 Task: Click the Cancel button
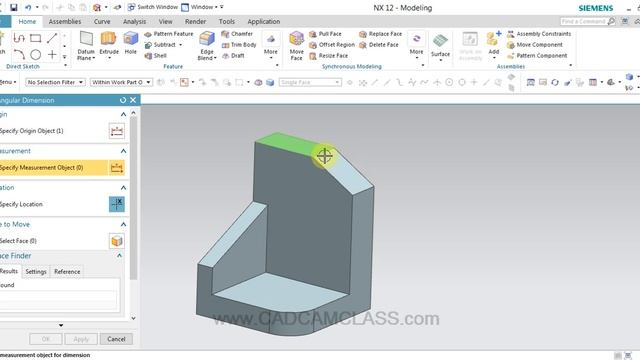pos(116,339)
